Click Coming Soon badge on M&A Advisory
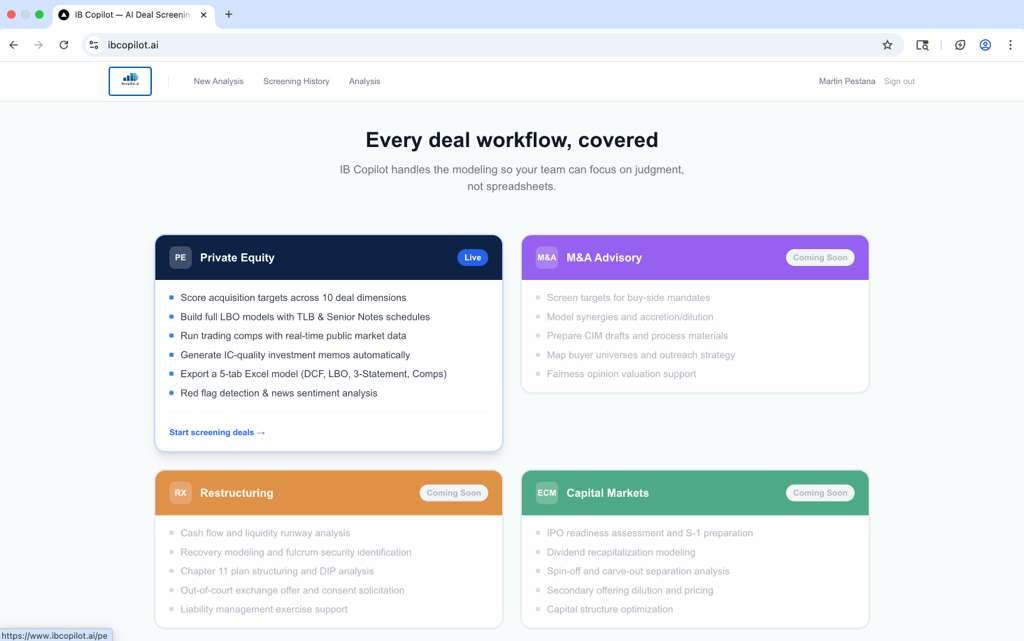The image size is (1024, 641). click(820, 257)
